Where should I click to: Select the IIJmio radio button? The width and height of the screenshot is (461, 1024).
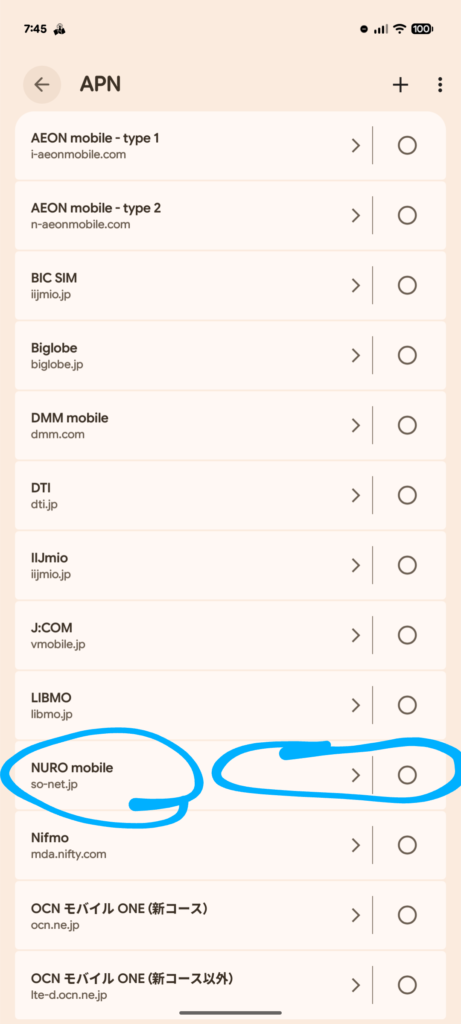point(407,565)
